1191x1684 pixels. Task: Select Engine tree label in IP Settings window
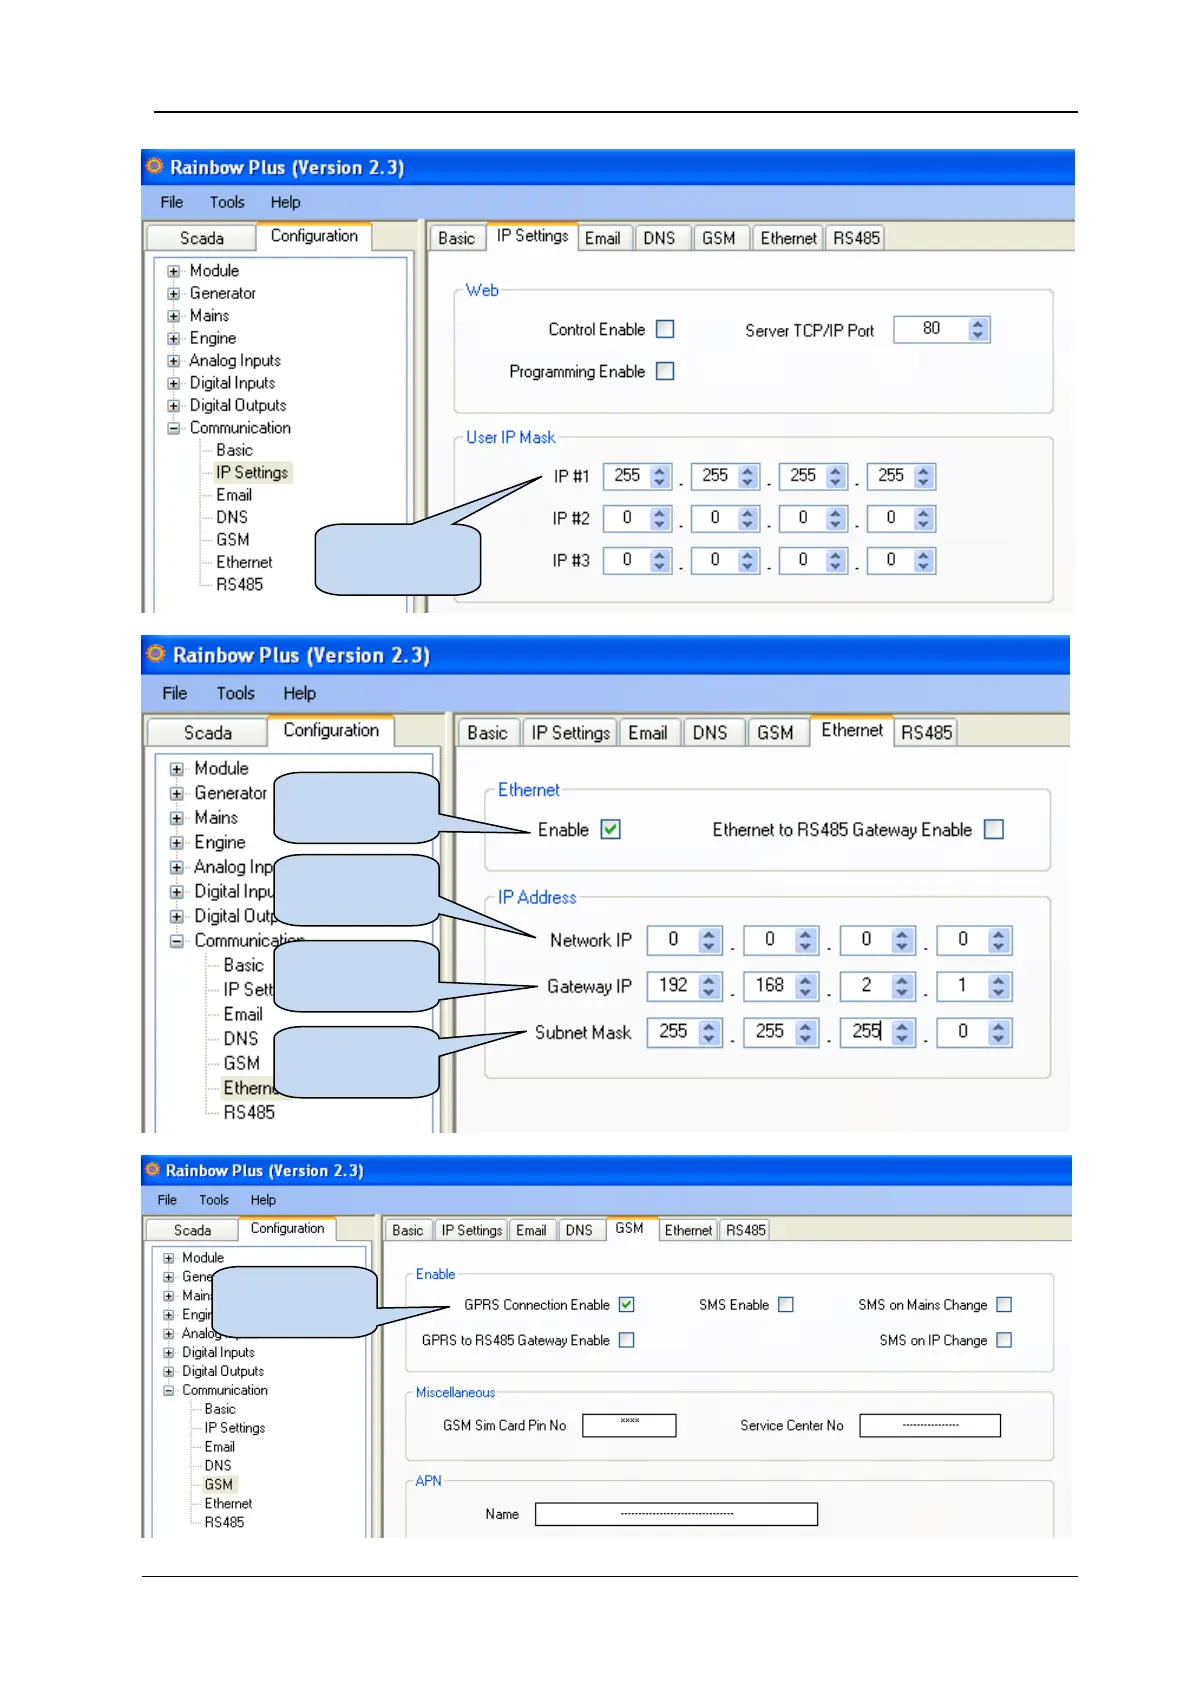(x=213, y=338)
